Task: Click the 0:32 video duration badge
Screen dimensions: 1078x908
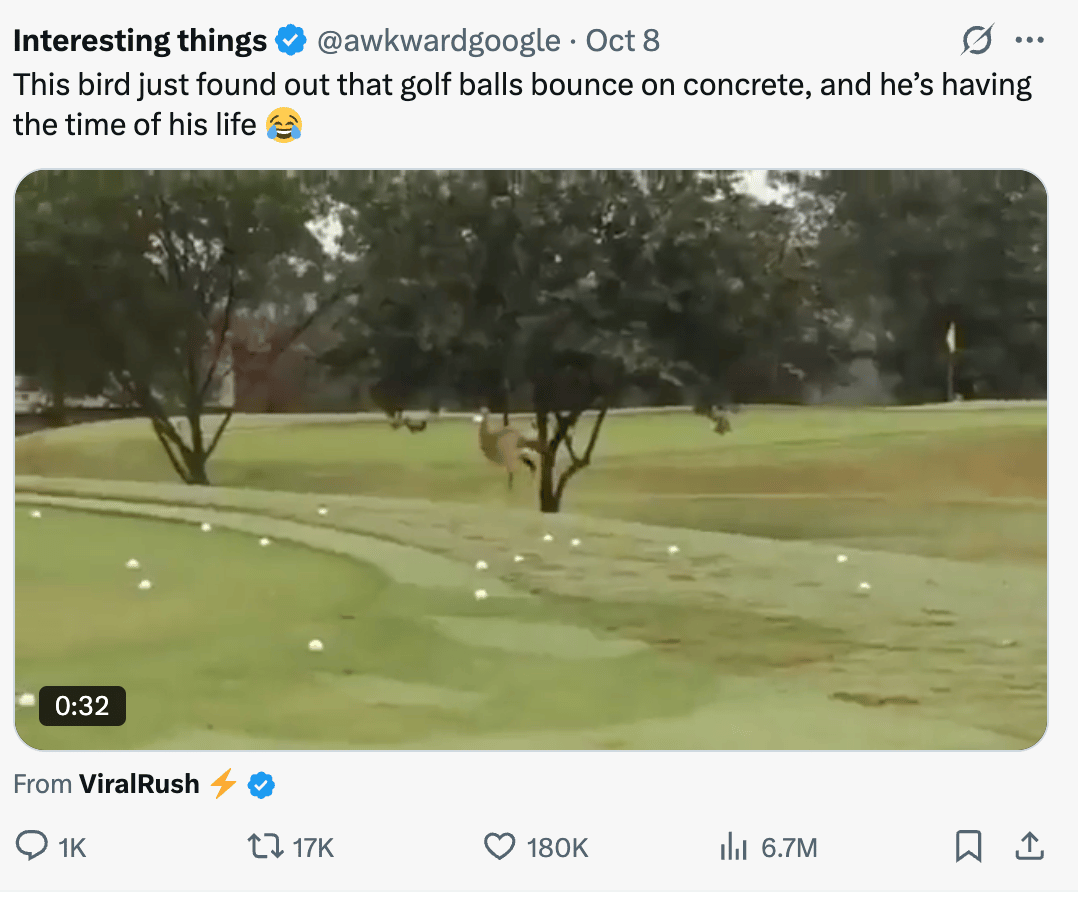Action: click(x=82, y=706)
